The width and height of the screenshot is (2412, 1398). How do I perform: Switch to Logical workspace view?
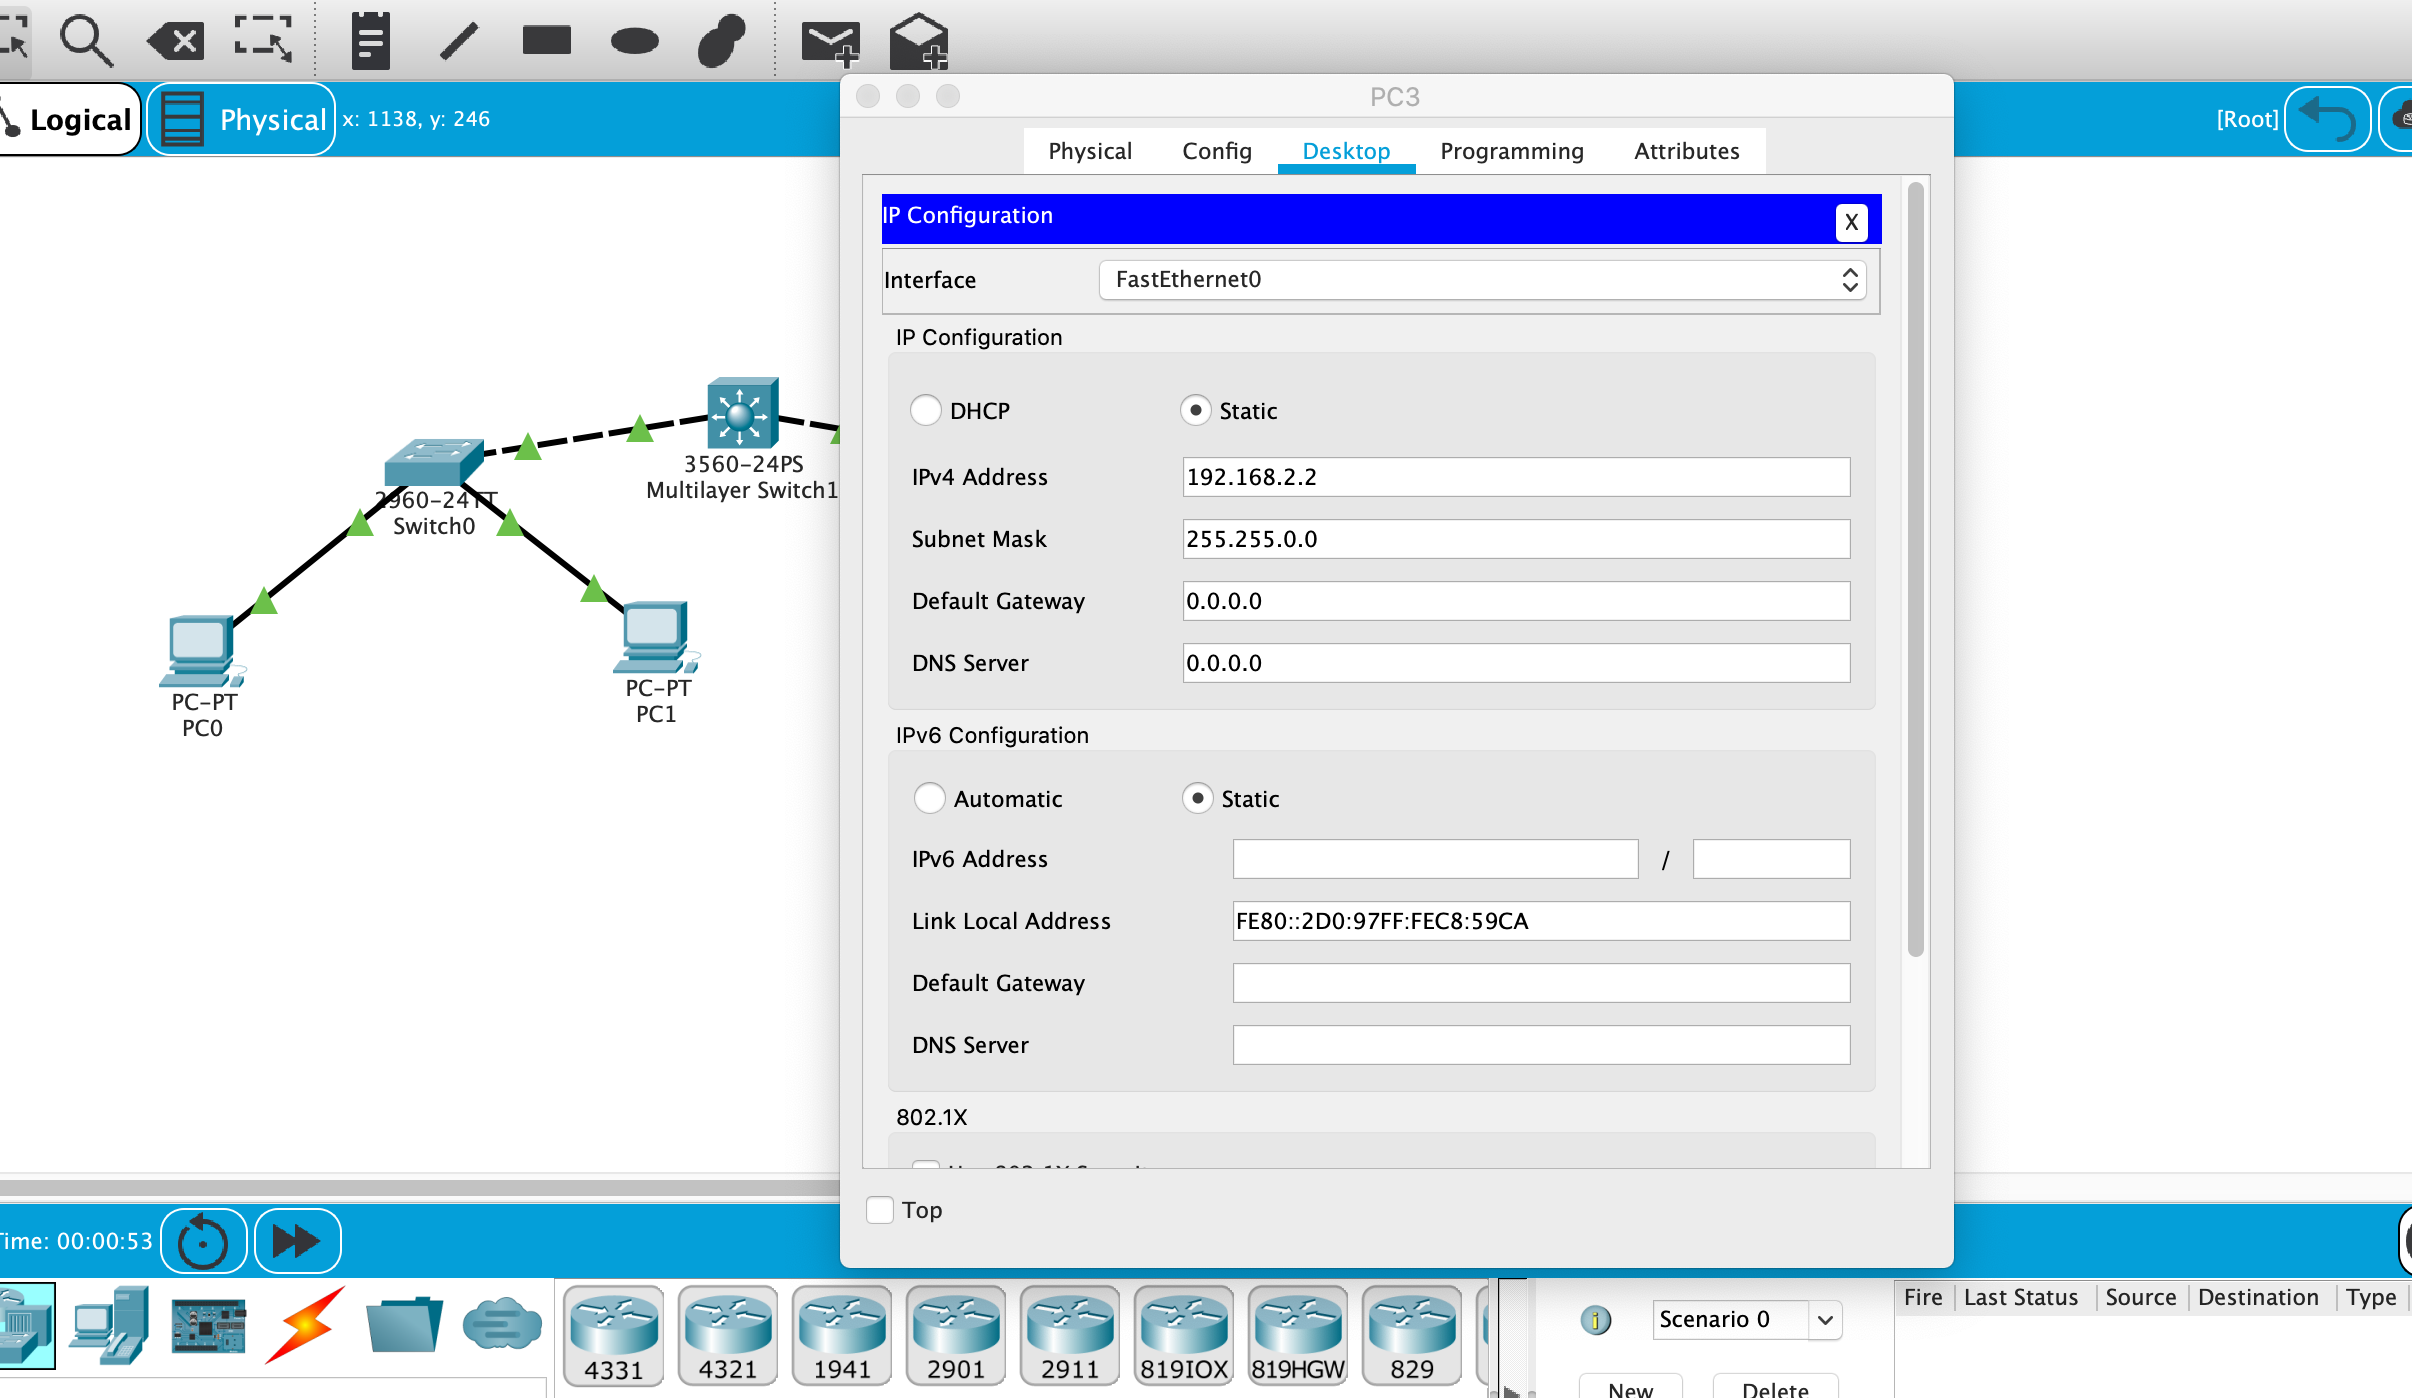(x=68, y=119)
